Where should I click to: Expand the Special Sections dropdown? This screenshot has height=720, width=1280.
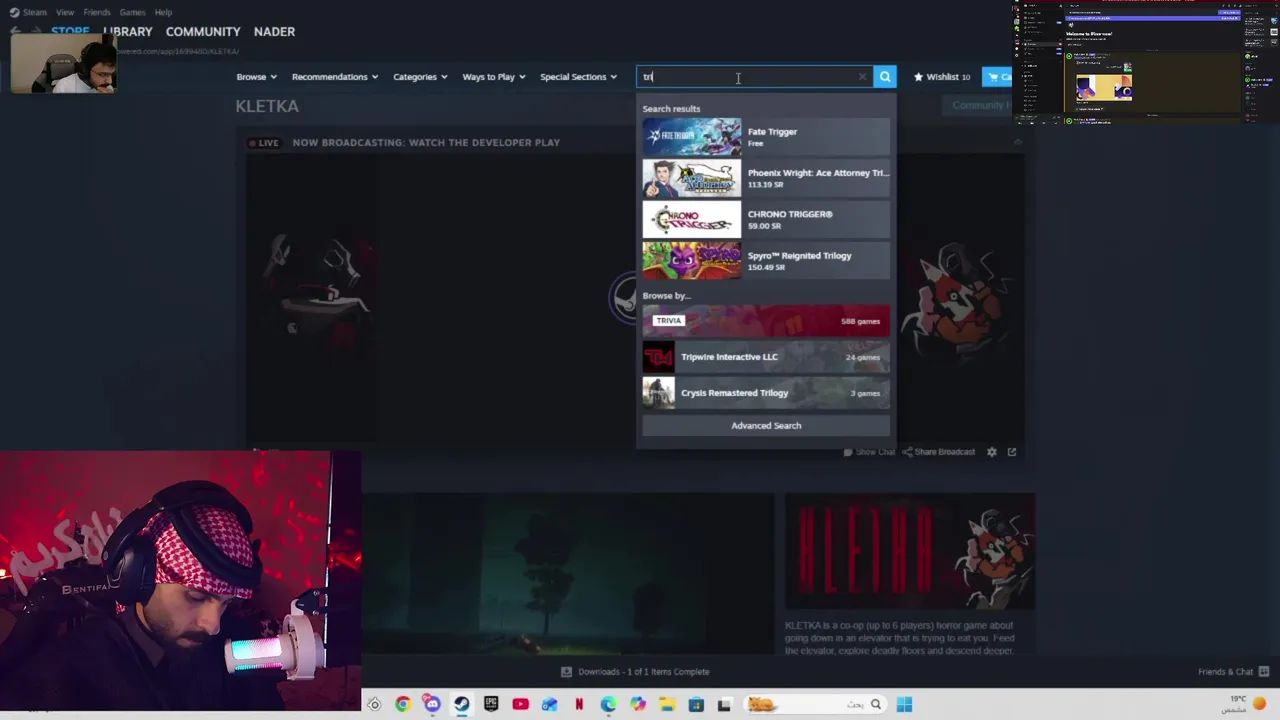[x=579, y=77]
